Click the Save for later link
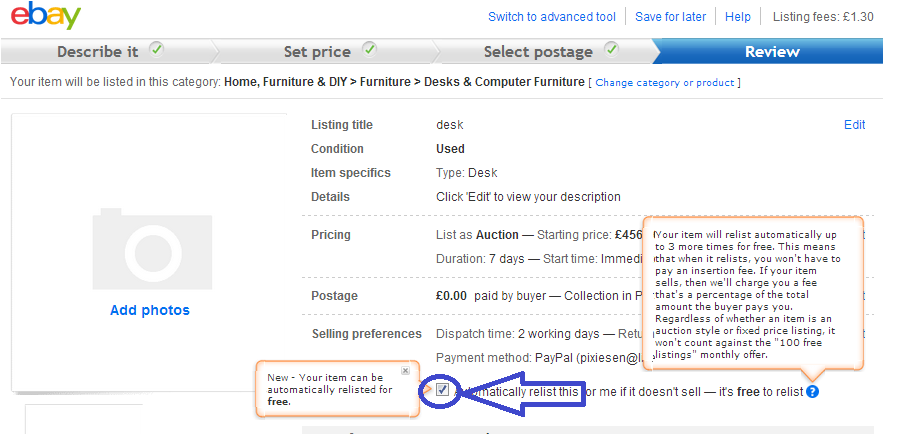The image size is (898, 434). pyautogui.click(x=670, y=17)
